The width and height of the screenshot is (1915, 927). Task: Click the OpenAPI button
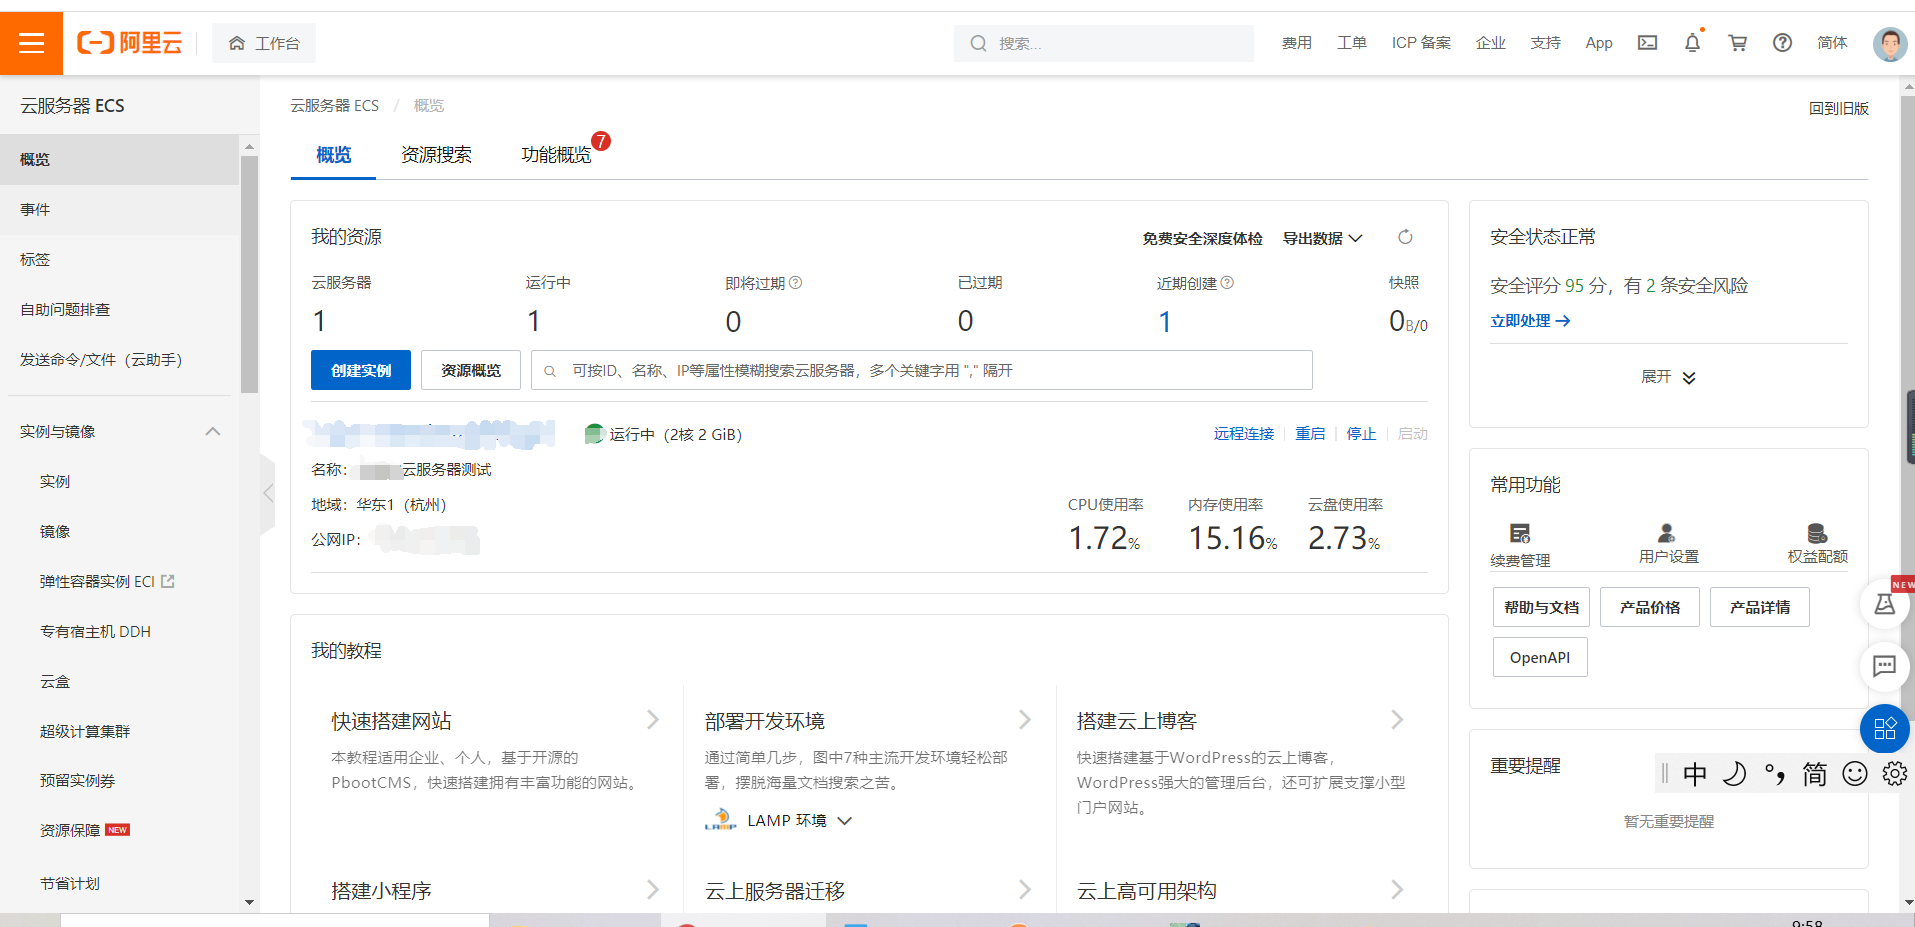pyautogui.click(x=1540, y=657)
